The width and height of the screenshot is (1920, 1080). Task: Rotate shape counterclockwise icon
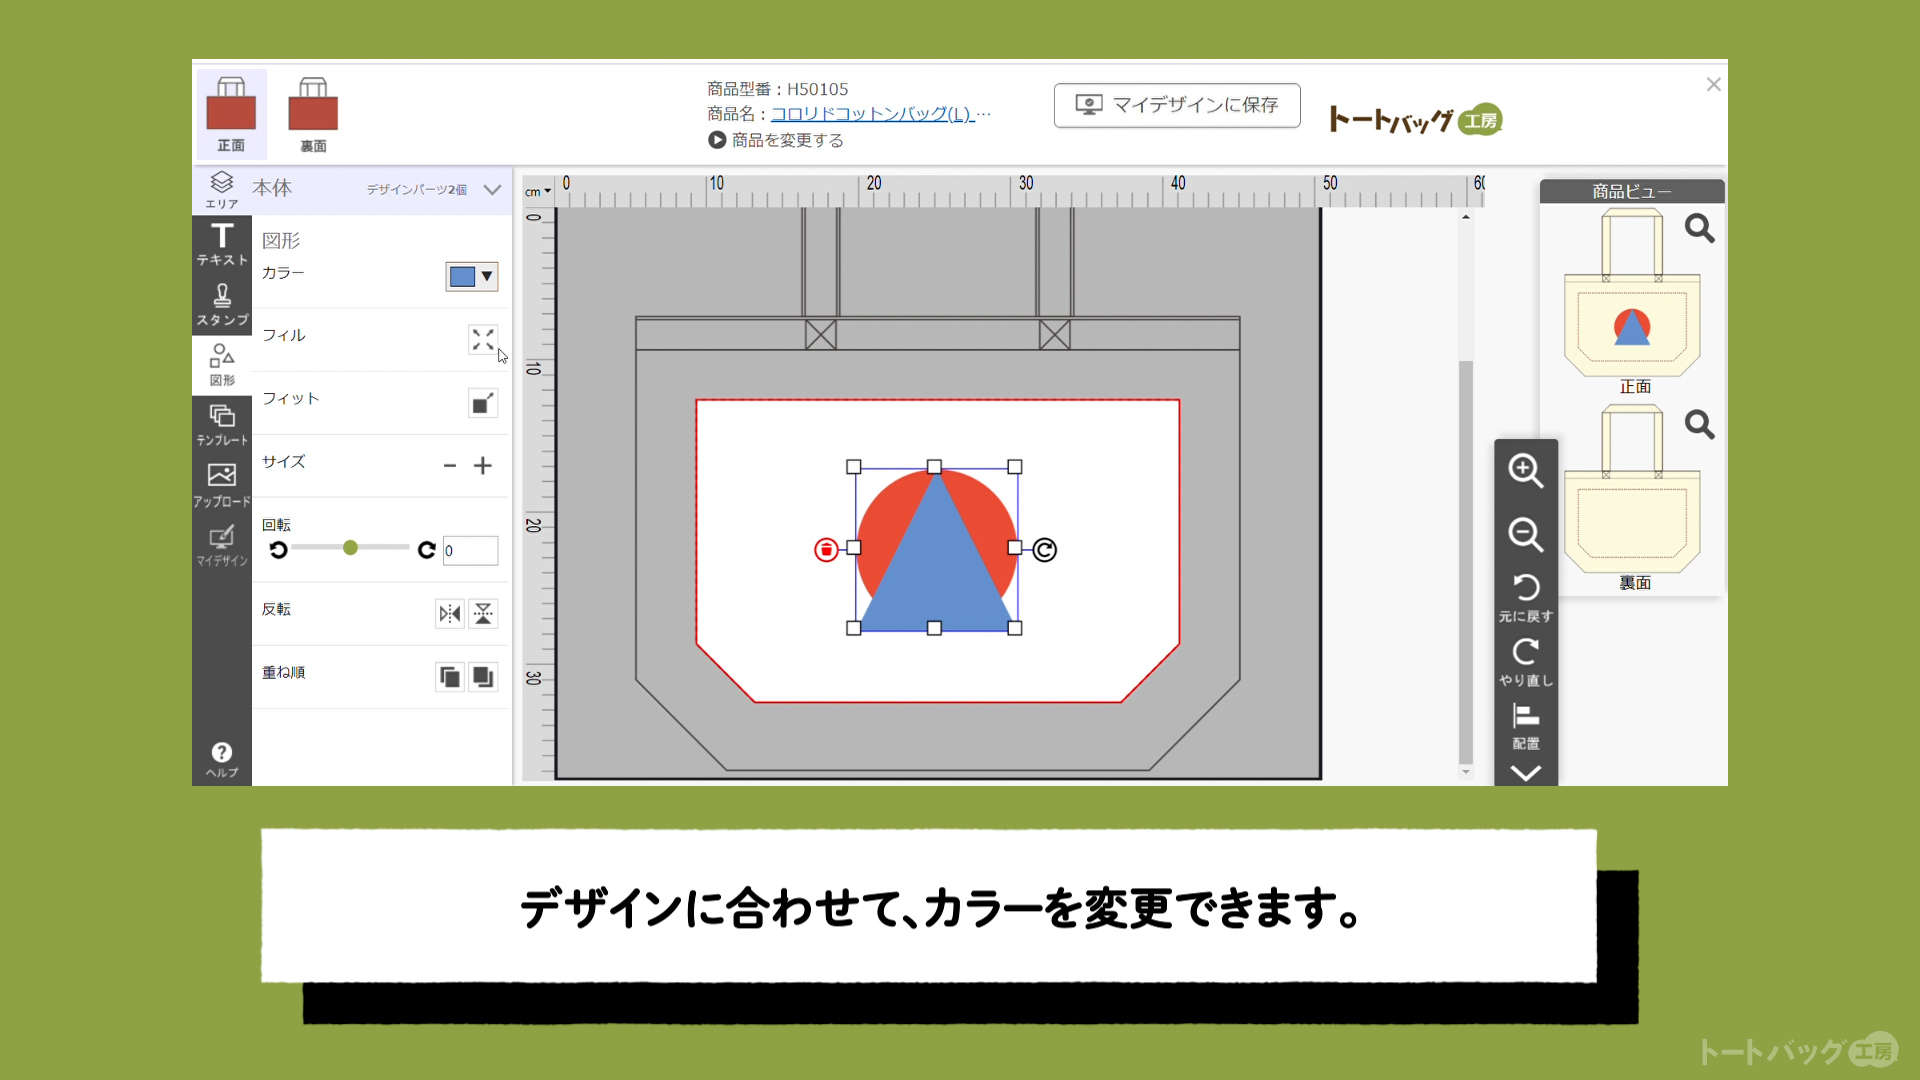pos(278,549)
